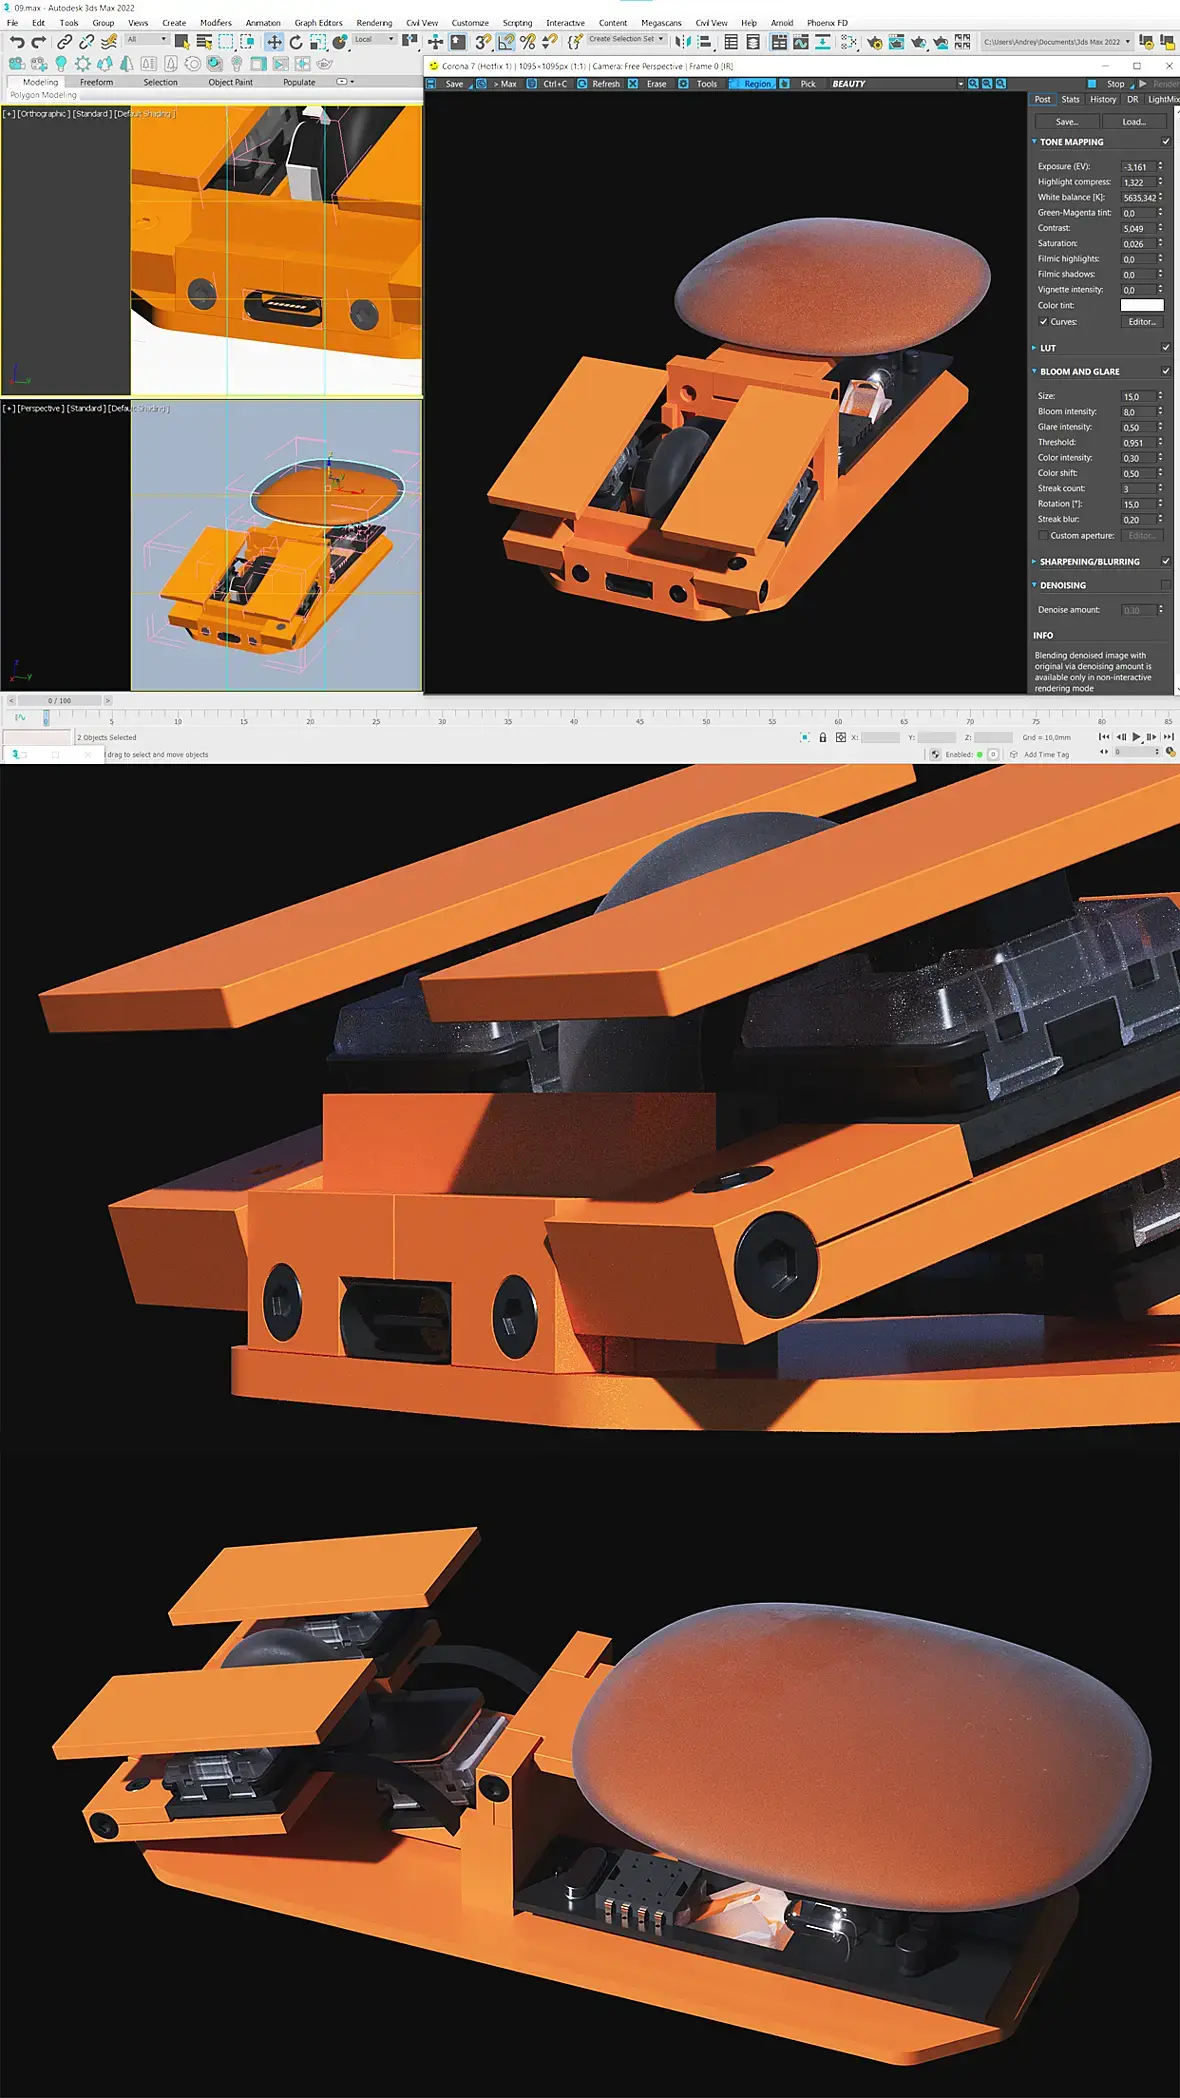1180x2098 pixels.
Task: Collapse the Denoising section
Action: (x=1034, y=585)
